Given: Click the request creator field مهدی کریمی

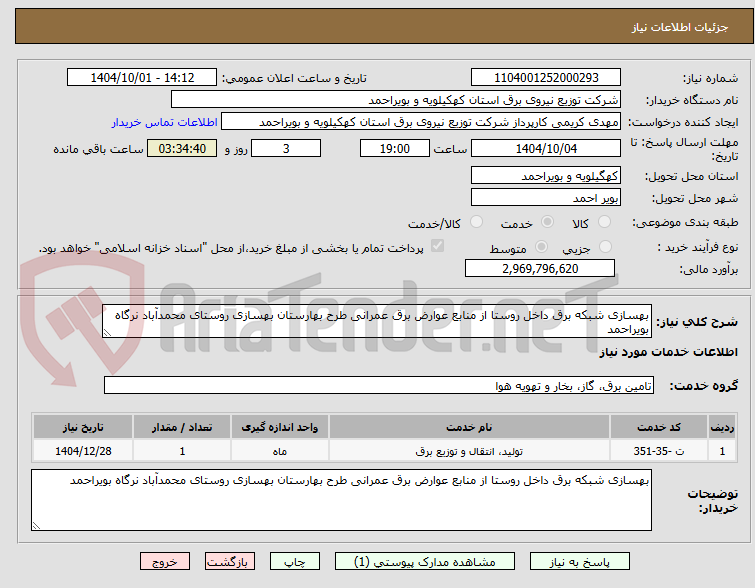Looking at the screenshot, I should [x=421, y=122].
